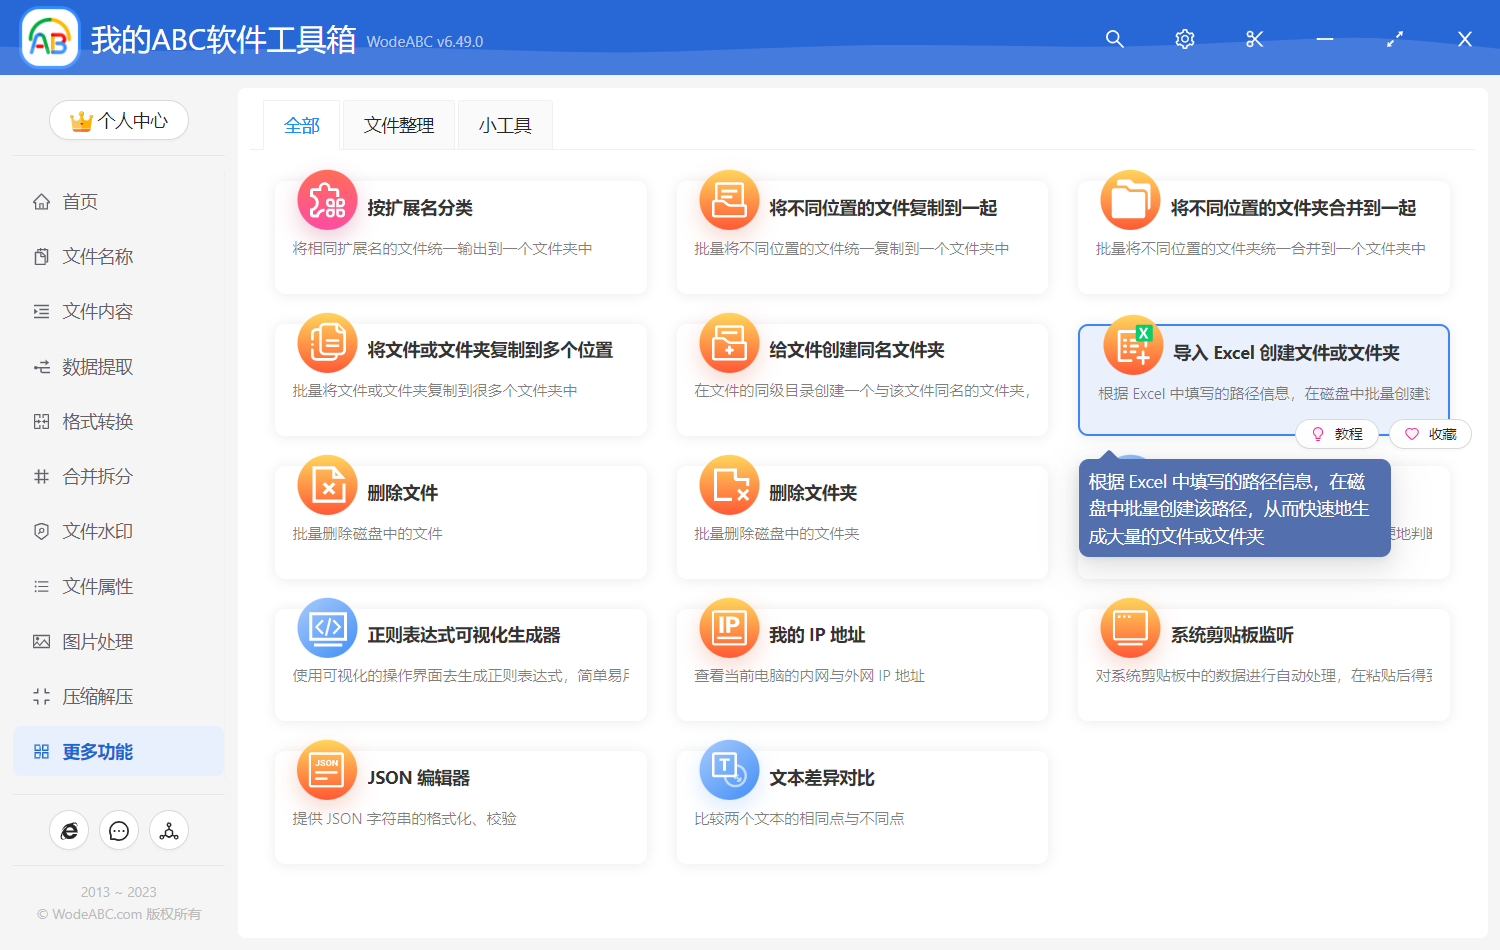Select 图片处理 in the sidebar

(96, 641)
